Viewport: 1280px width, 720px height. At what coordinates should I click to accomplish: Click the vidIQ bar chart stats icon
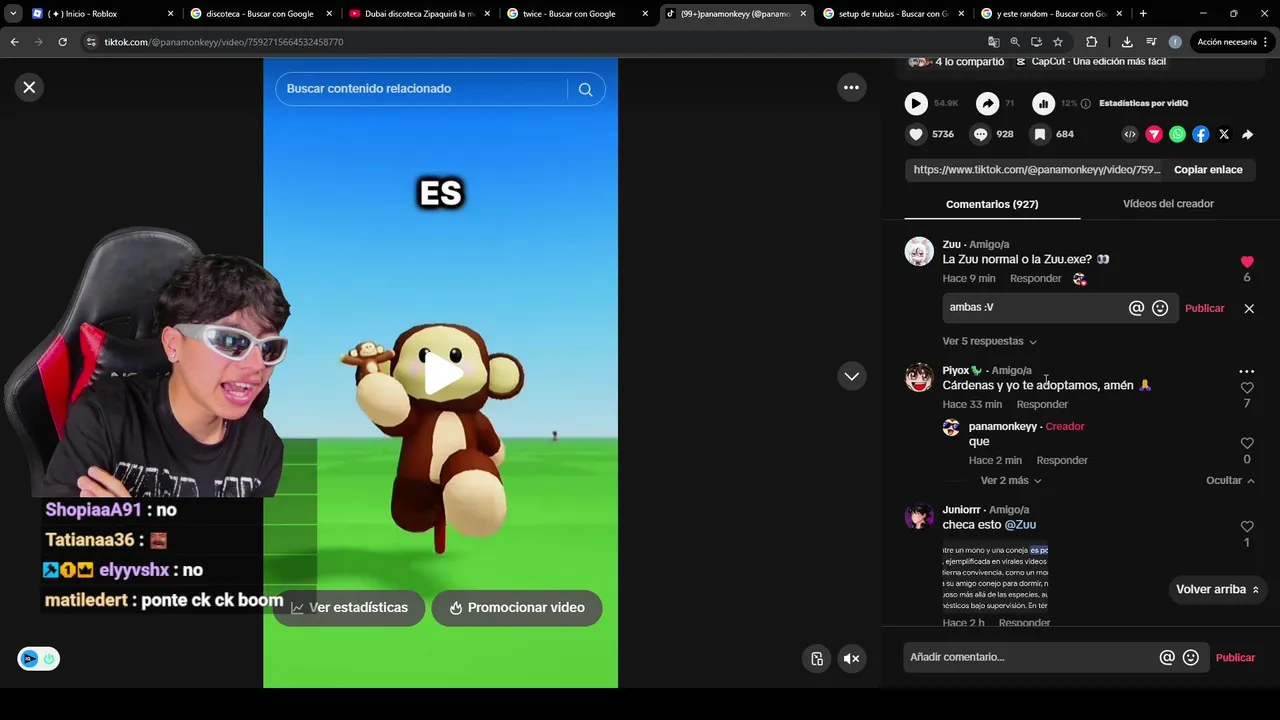click(x=1043, y=103)
